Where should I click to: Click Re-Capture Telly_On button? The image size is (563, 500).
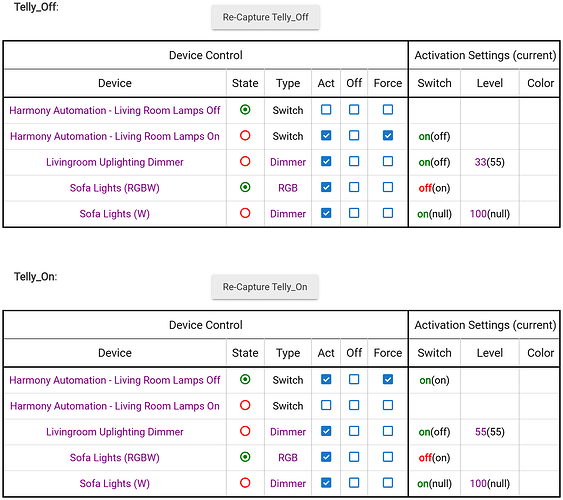coord(265,287)
